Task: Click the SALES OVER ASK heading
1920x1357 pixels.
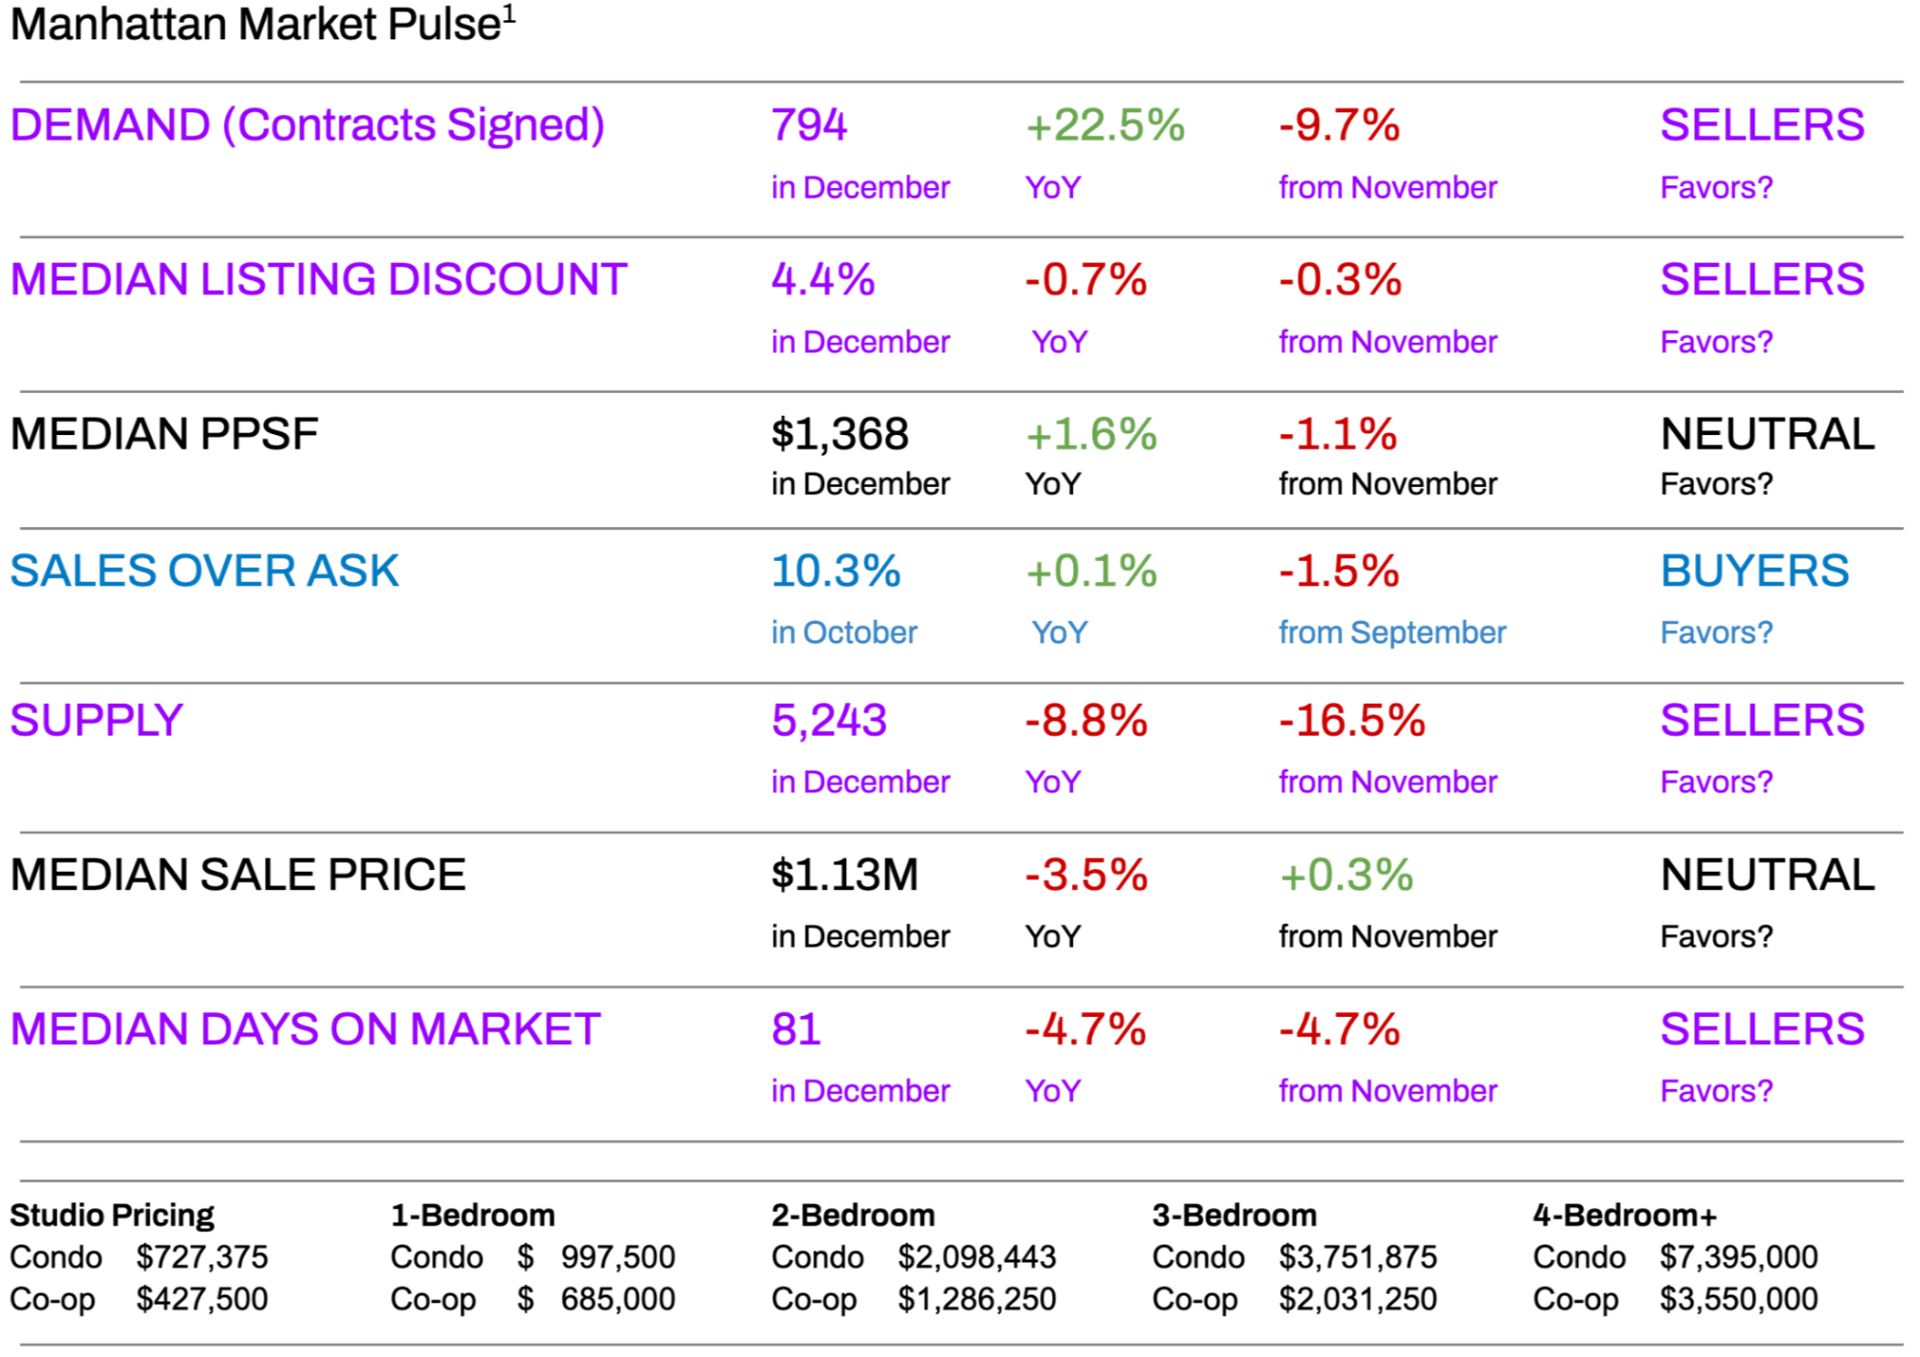Action: click(204, 571)
